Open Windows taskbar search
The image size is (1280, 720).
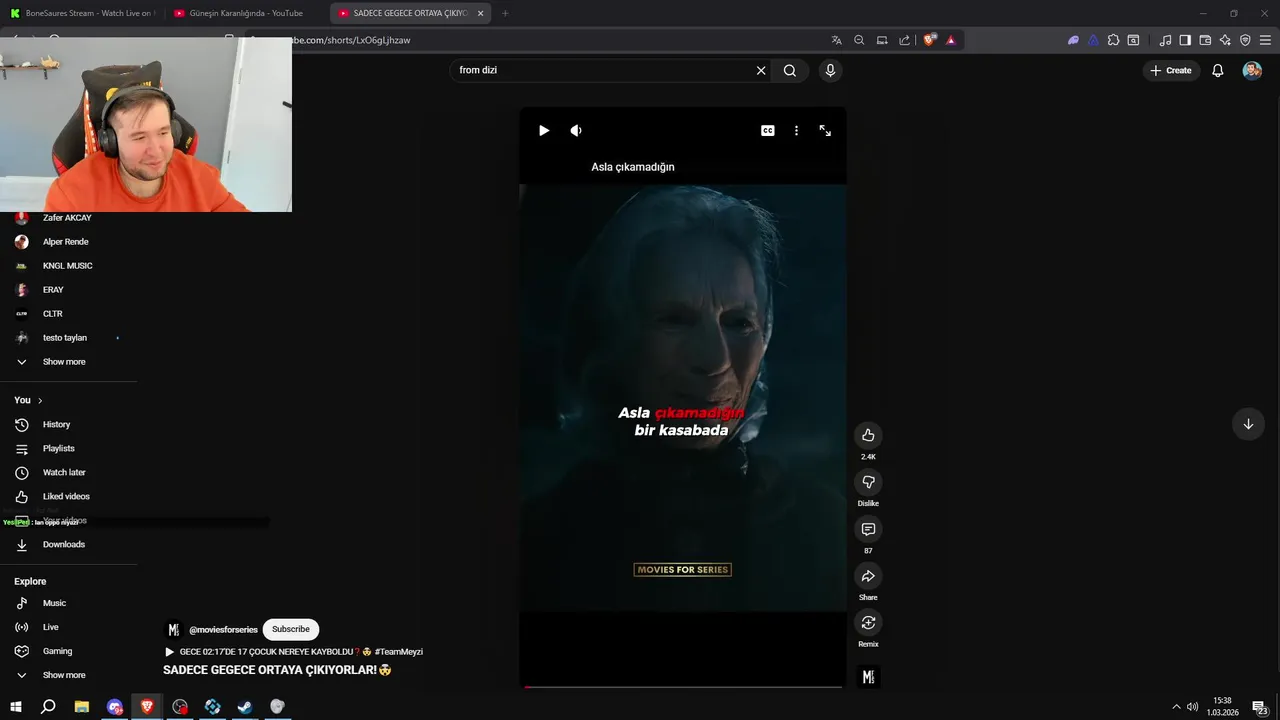pyautogui.click(x=48, y=706)
